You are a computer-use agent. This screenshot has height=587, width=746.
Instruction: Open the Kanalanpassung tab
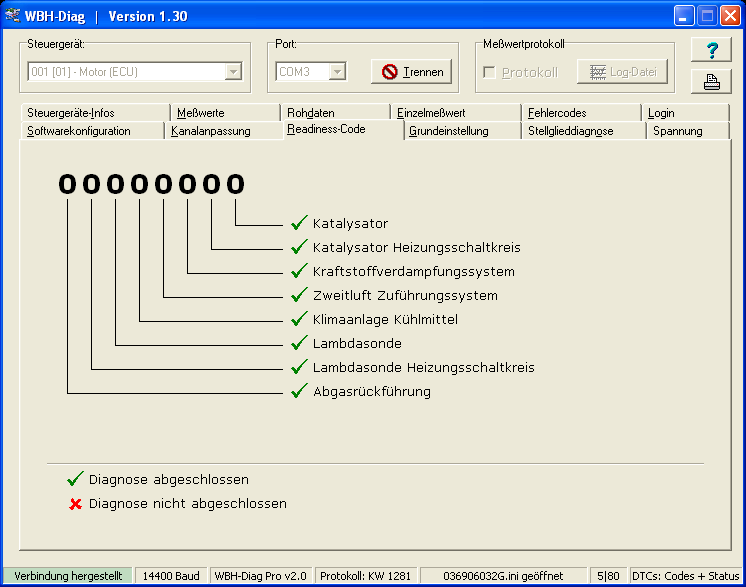point(211,131)
